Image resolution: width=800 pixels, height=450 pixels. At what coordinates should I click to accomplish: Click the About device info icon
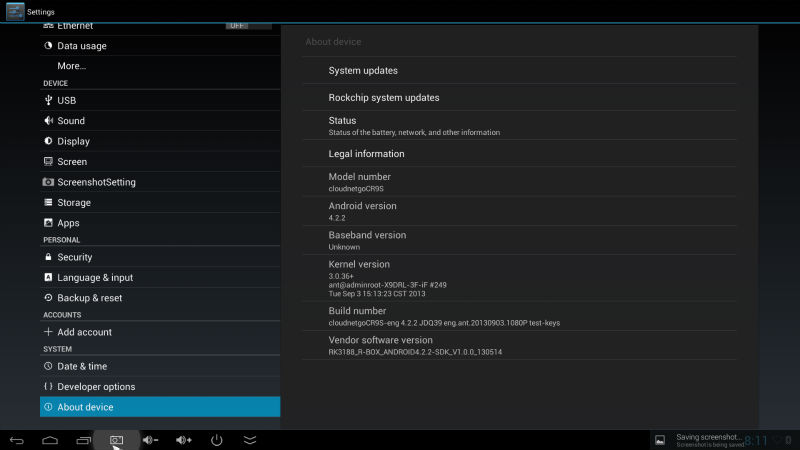[x=48, y=407]
